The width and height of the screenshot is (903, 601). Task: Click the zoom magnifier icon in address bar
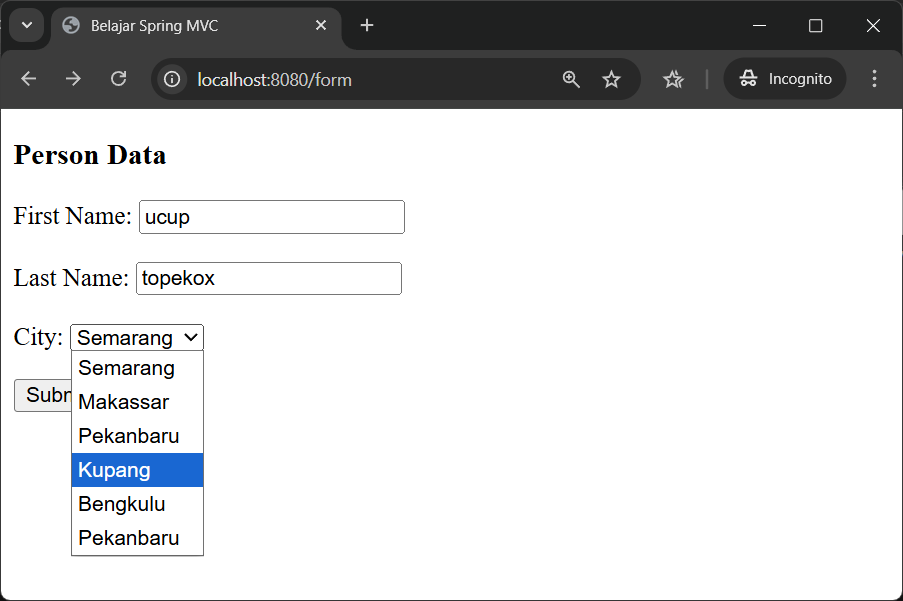click(571, 78)
